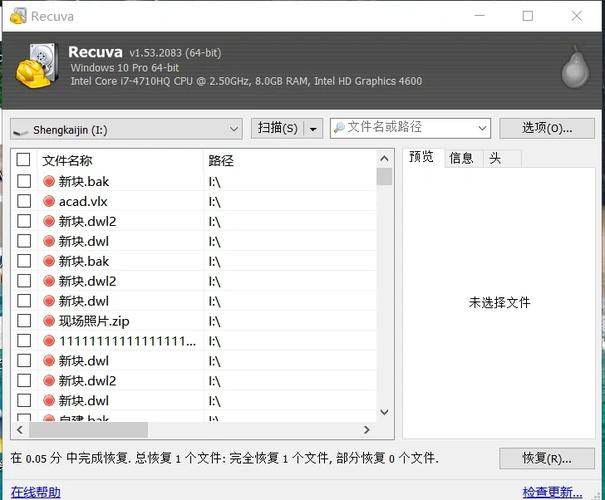
Task: Click the 未选择文件 text in the preview pane
Action: (499, 302)
